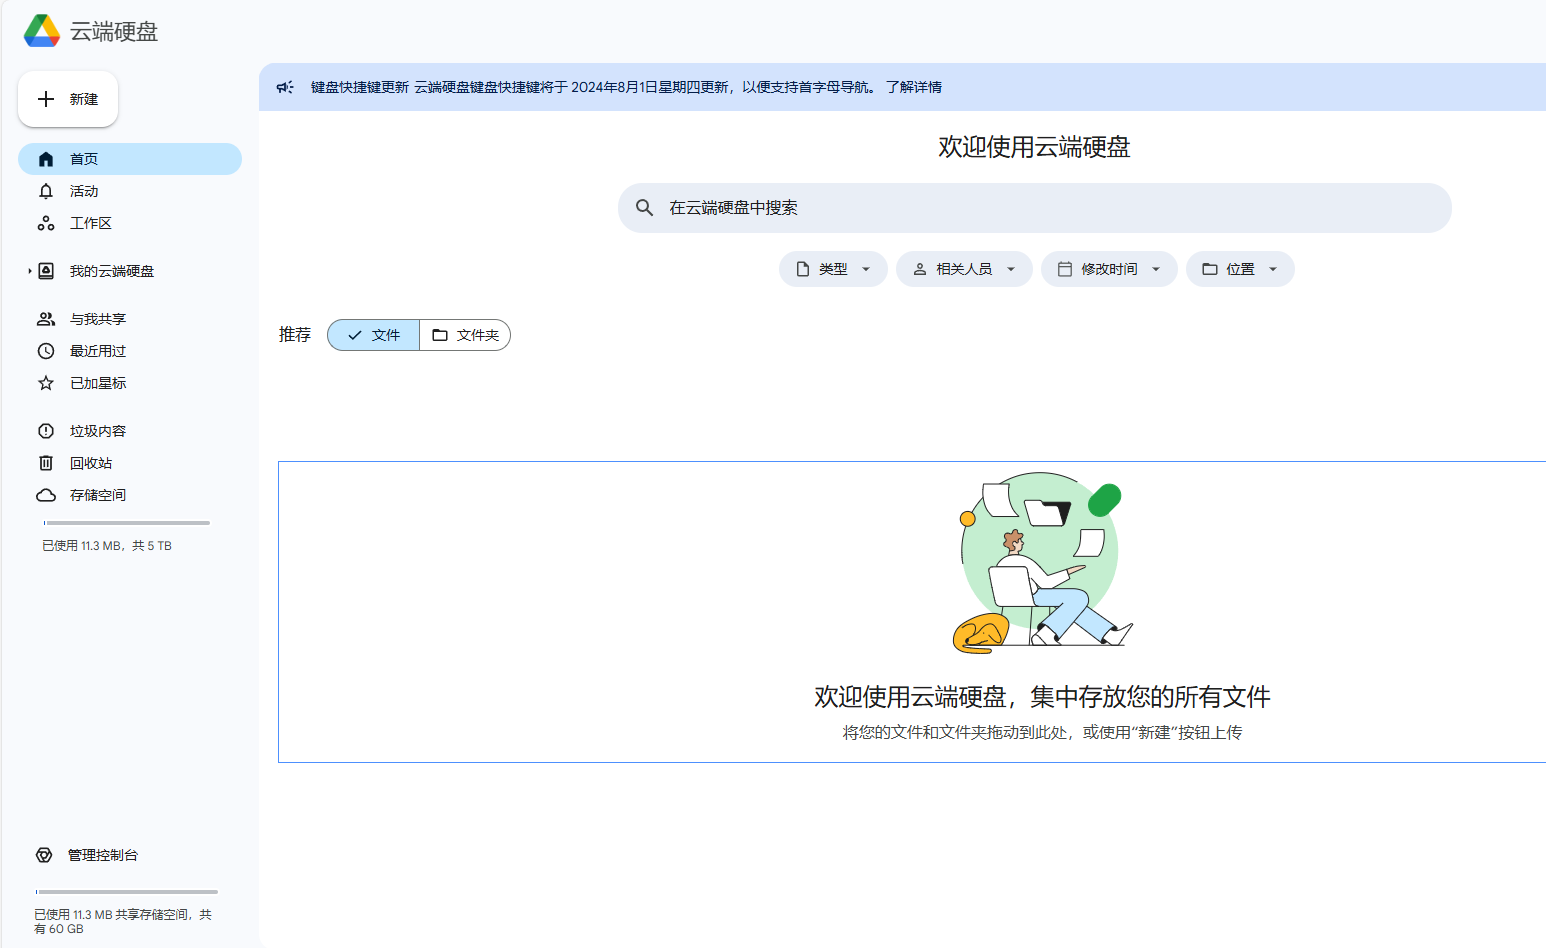Open the 位置 dropdown arrow

[x=1273, y=269]
